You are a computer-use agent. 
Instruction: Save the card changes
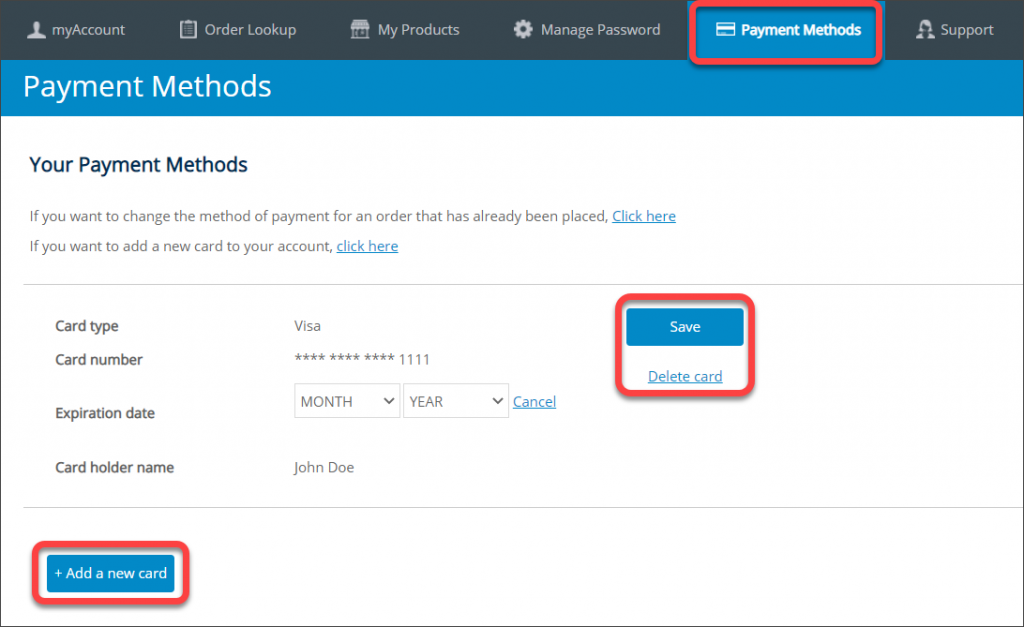point(684,327)
